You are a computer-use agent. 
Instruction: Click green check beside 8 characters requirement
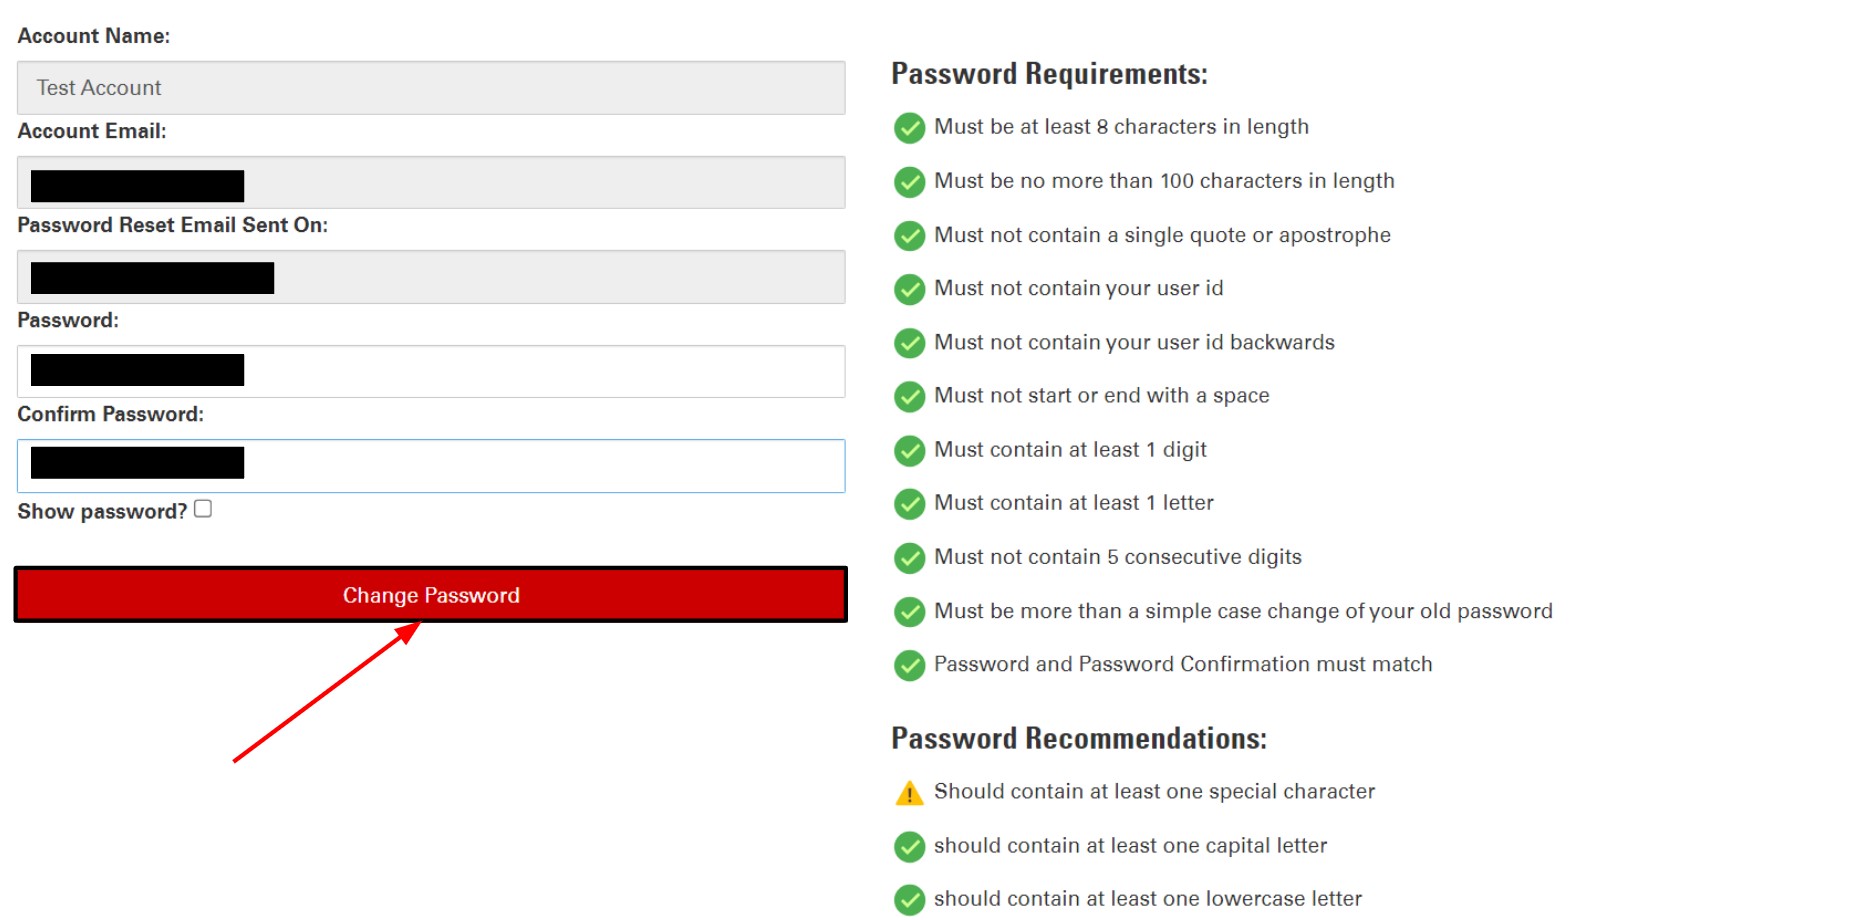coord(909,128)
